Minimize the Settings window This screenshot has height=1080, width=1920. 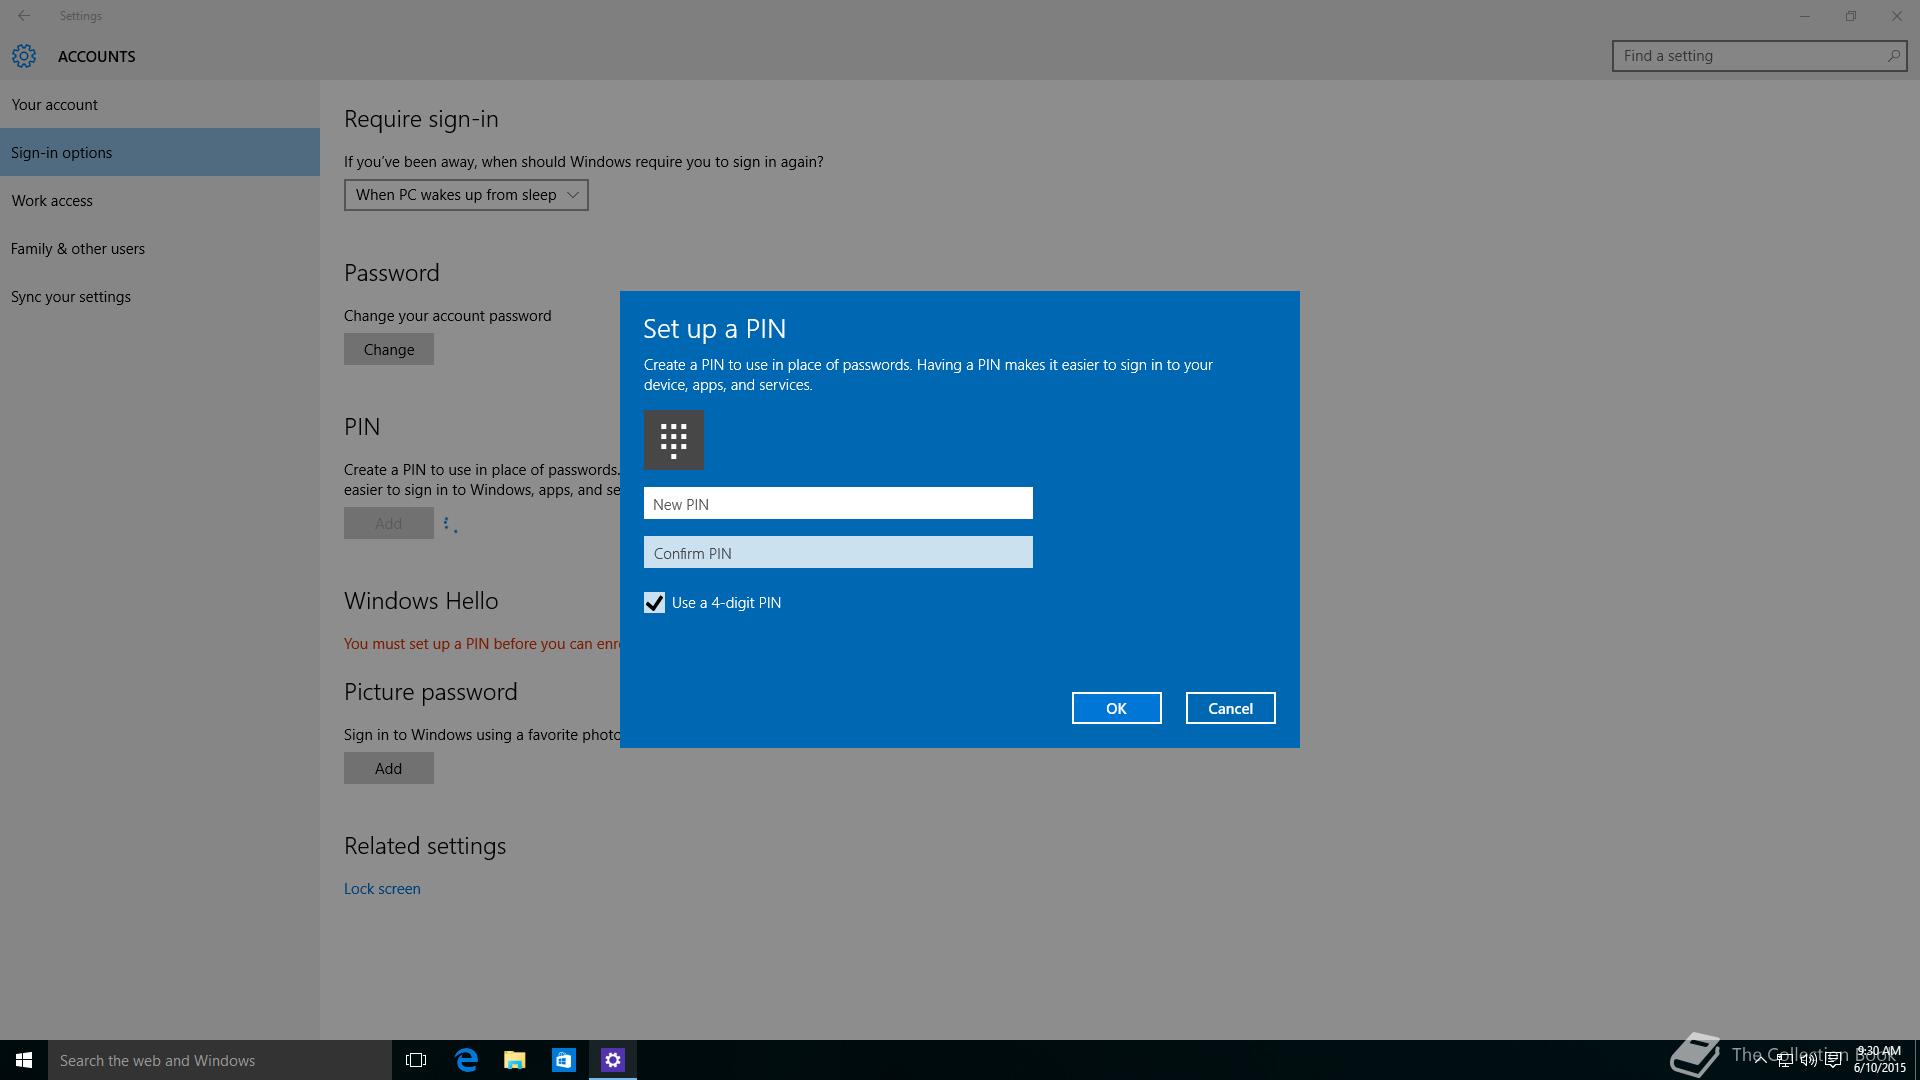point(1805,16)
